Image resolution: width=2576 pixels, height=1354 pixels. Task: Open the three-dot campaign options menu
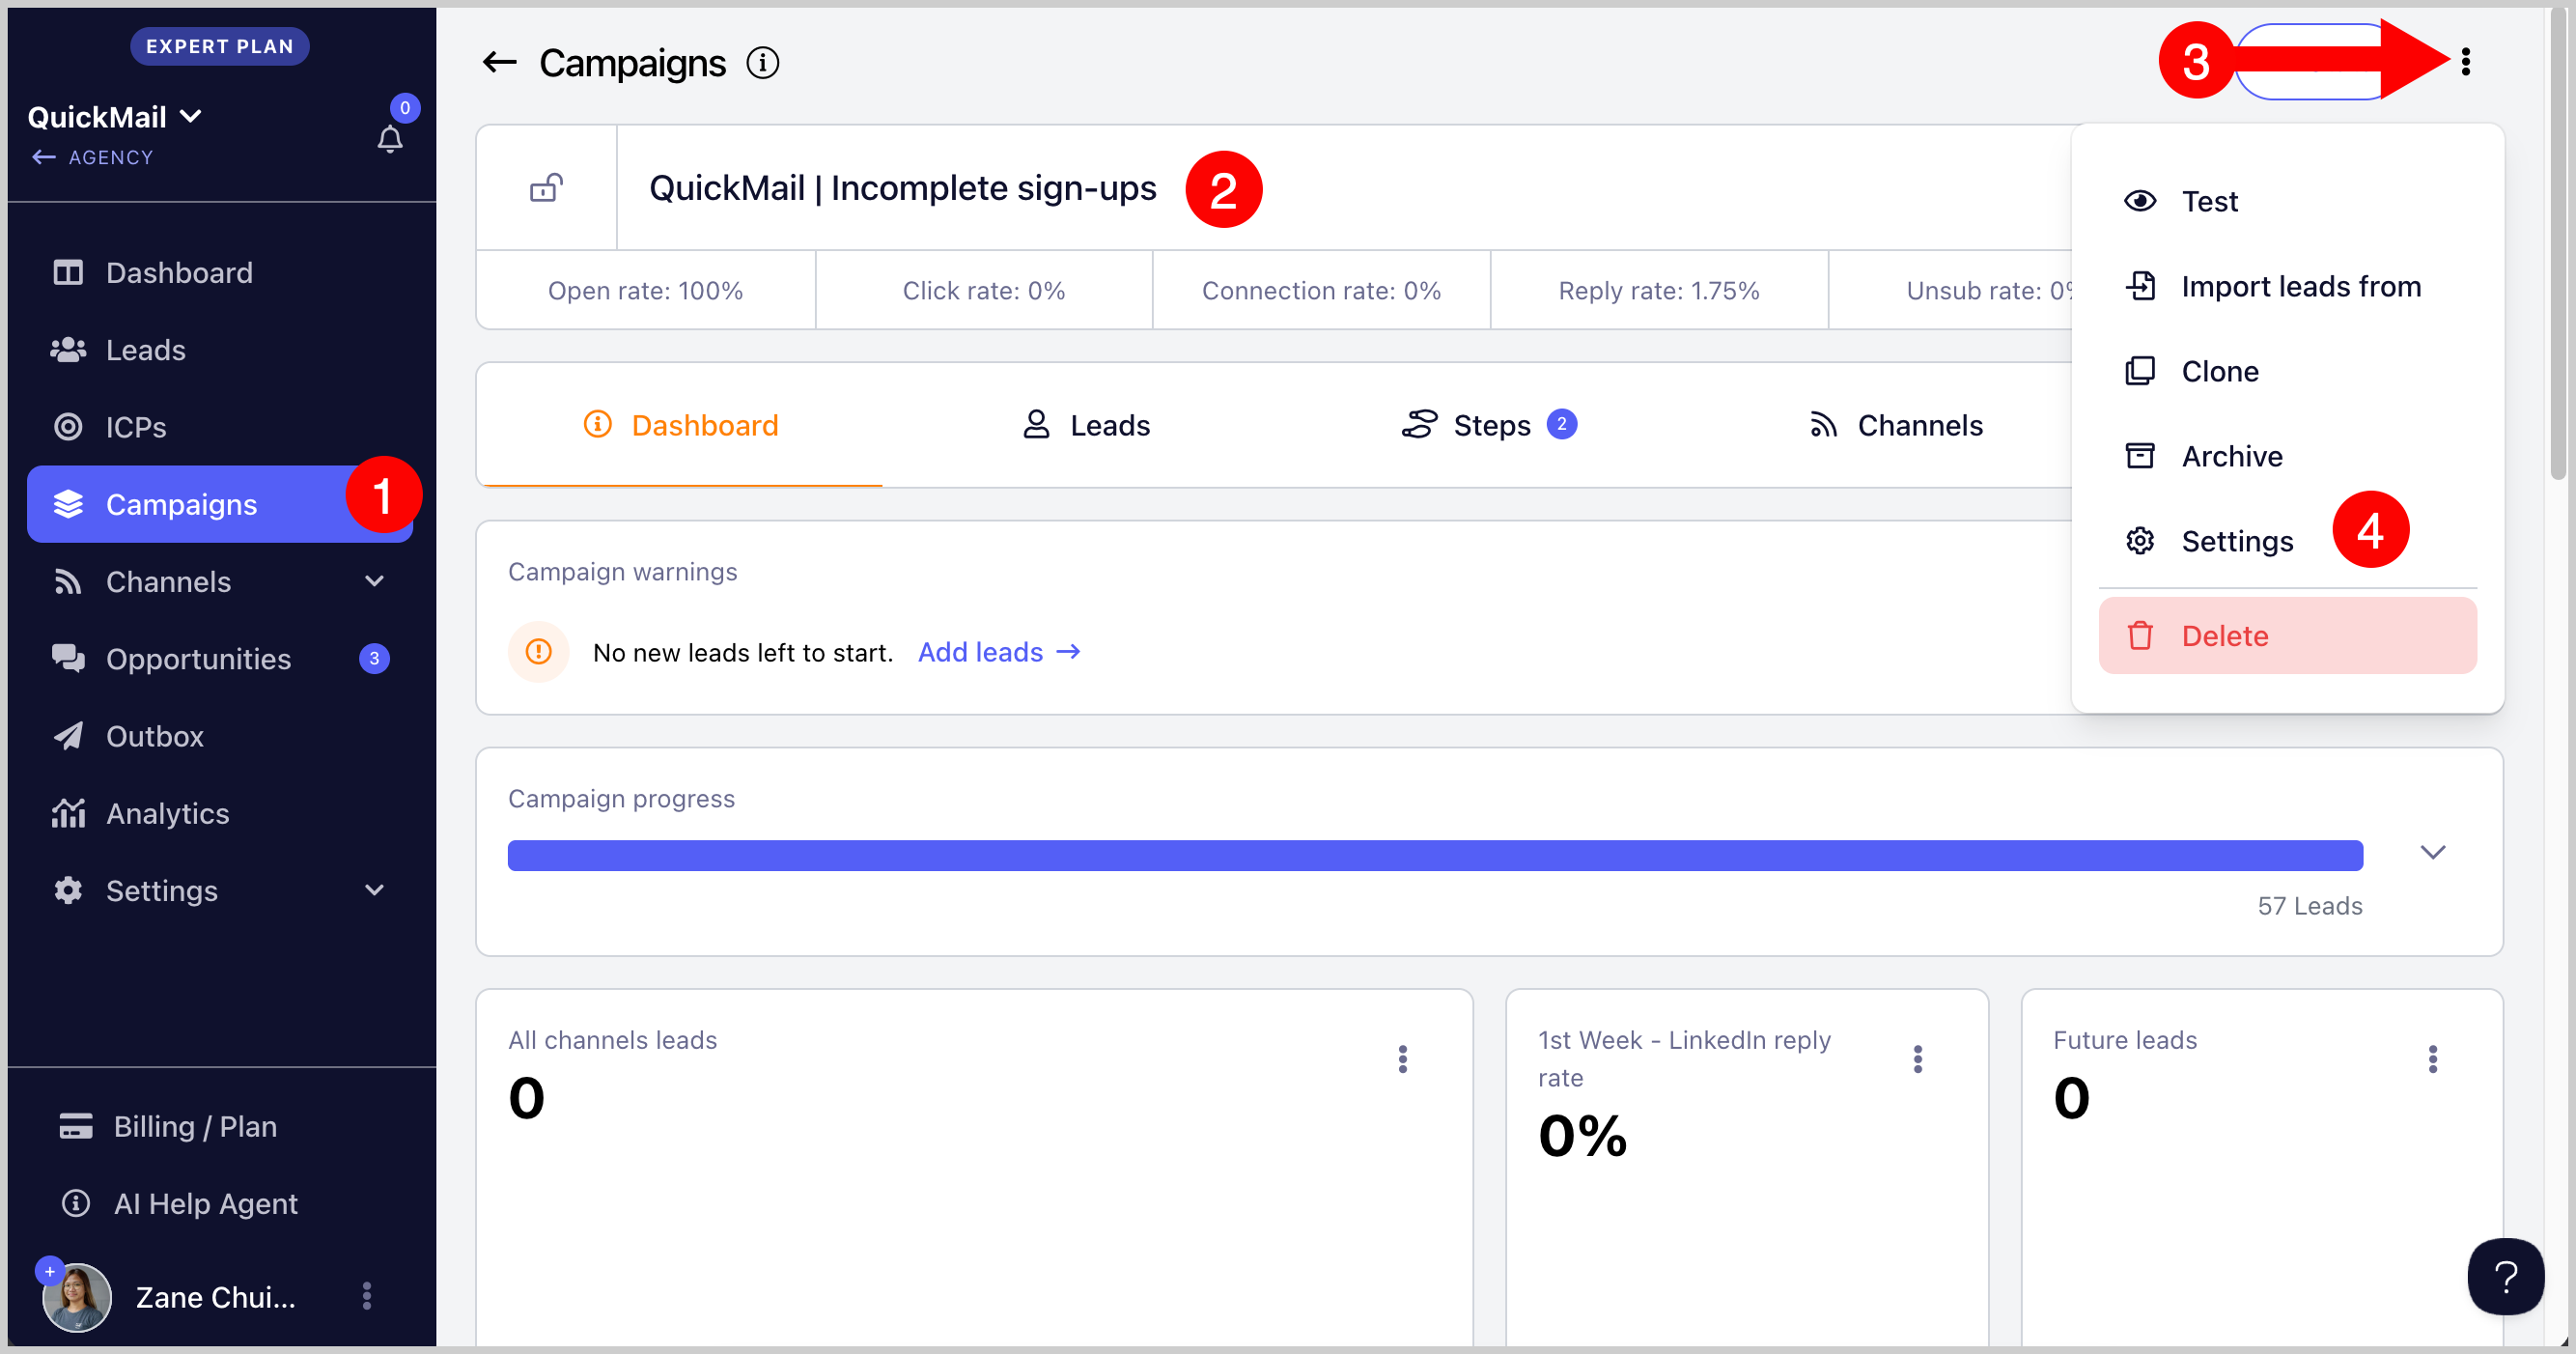pyautogui.click(x=2465, y=62)
